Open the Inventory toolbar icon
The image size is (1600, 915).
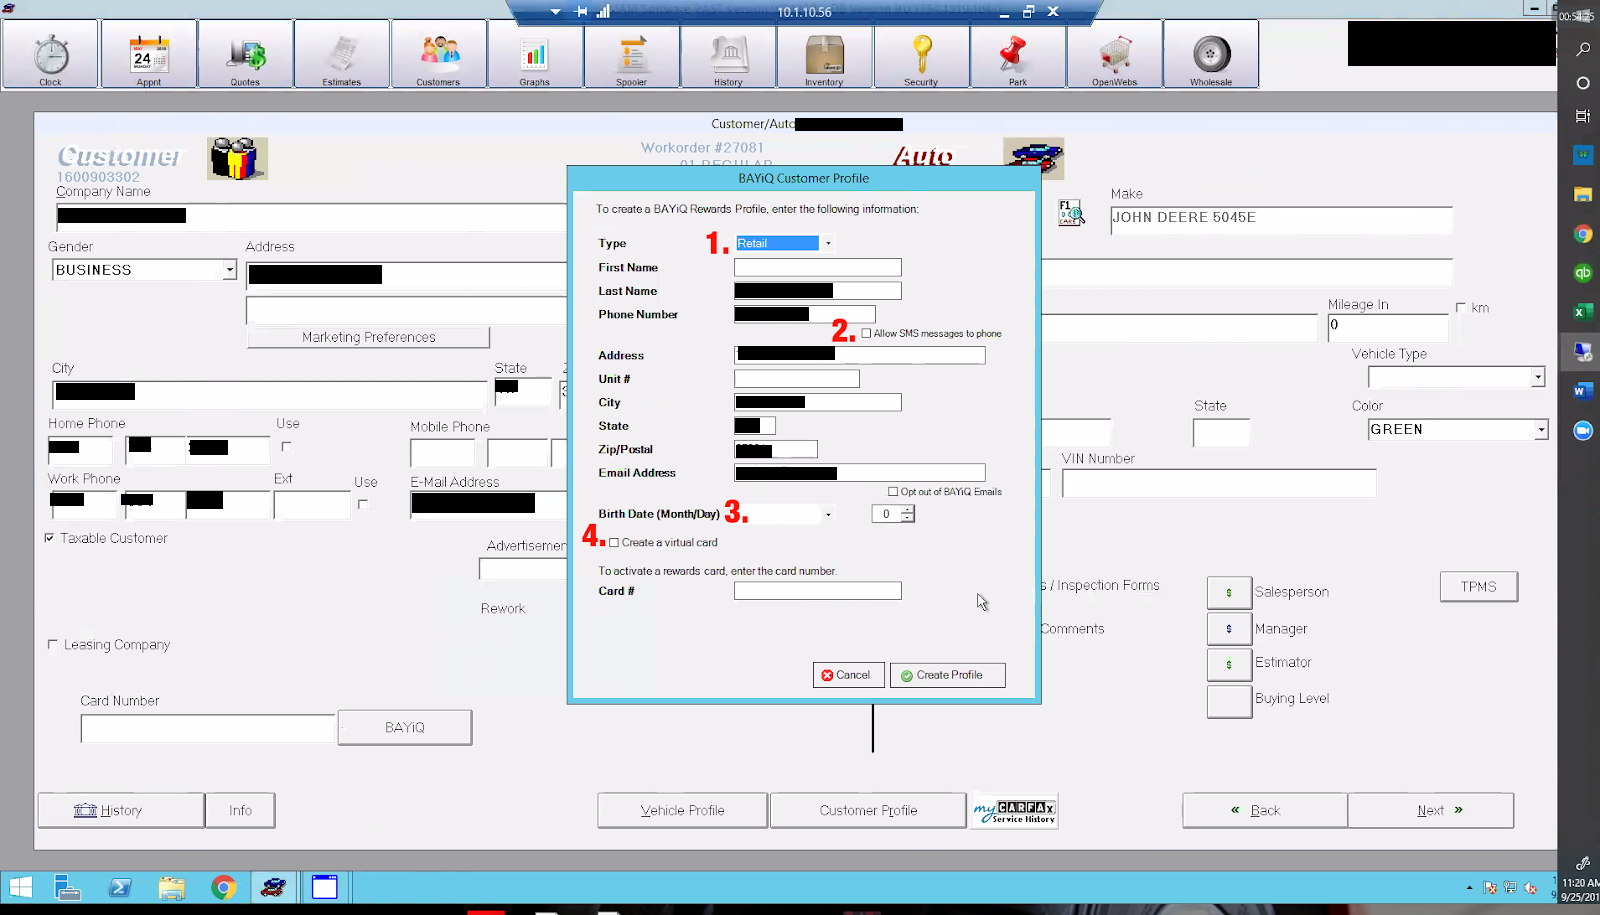click(824, 55)
